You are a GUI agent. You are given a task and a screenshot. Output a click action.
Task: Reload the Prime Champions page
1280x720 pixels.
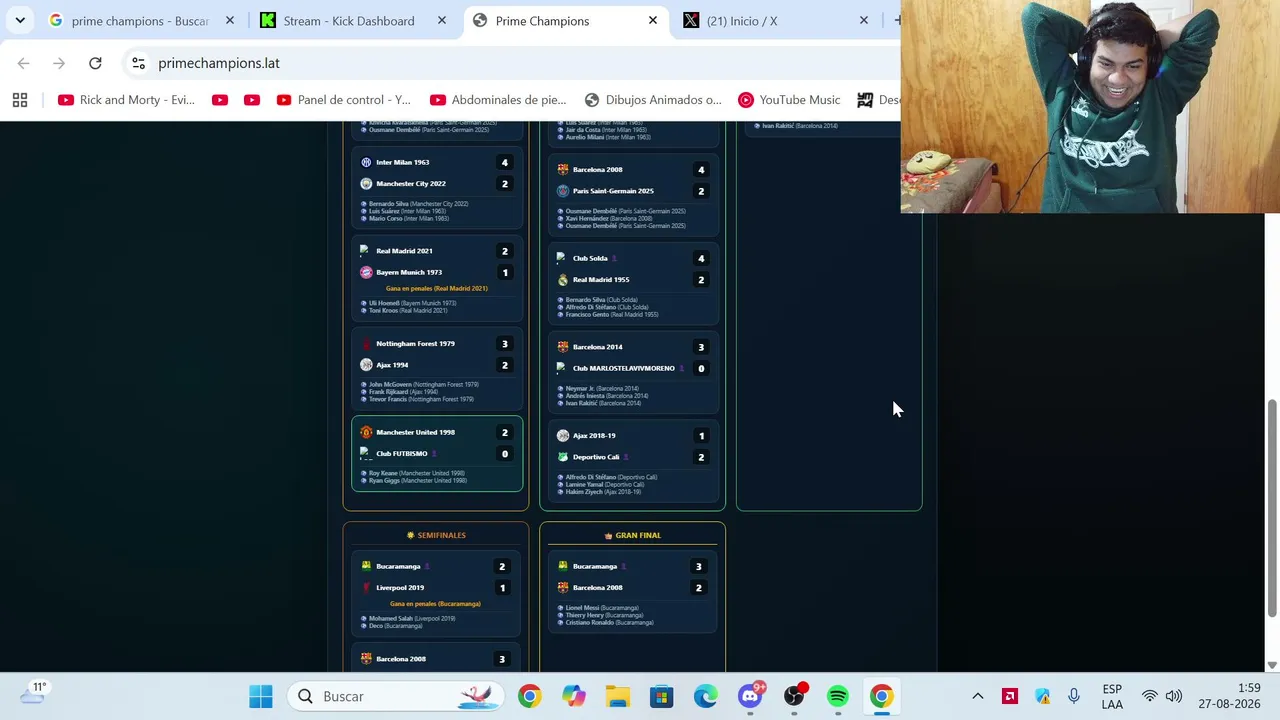tap(95, 63)
